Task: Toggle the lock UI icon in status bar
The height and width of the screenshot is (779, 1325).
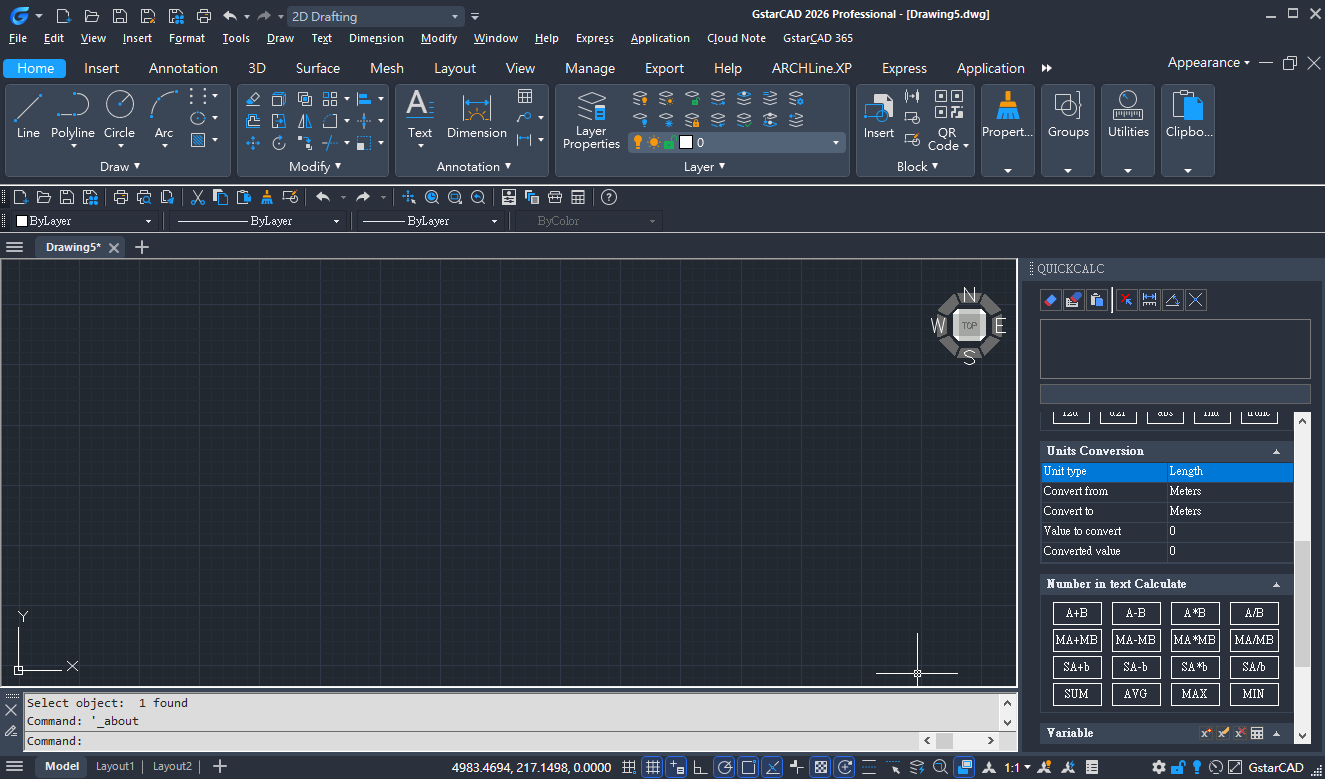Action: (x=1178, y=767)
